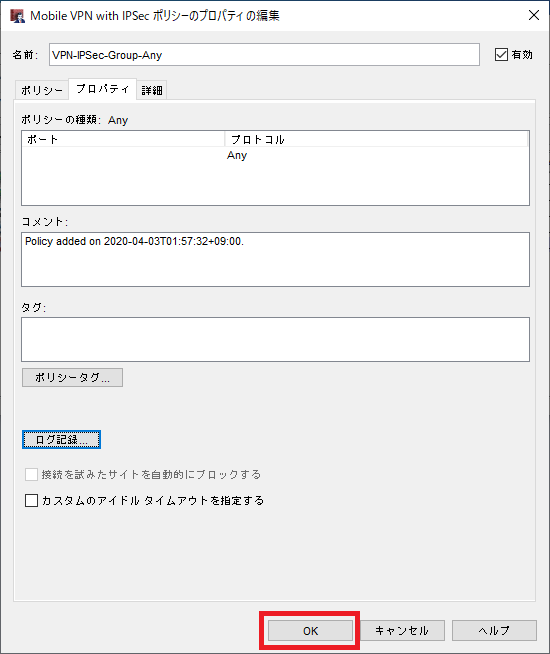Screen dimensions: 550x654
Task: Toggle the 有効 checkbox
Action: pos(501,55)
